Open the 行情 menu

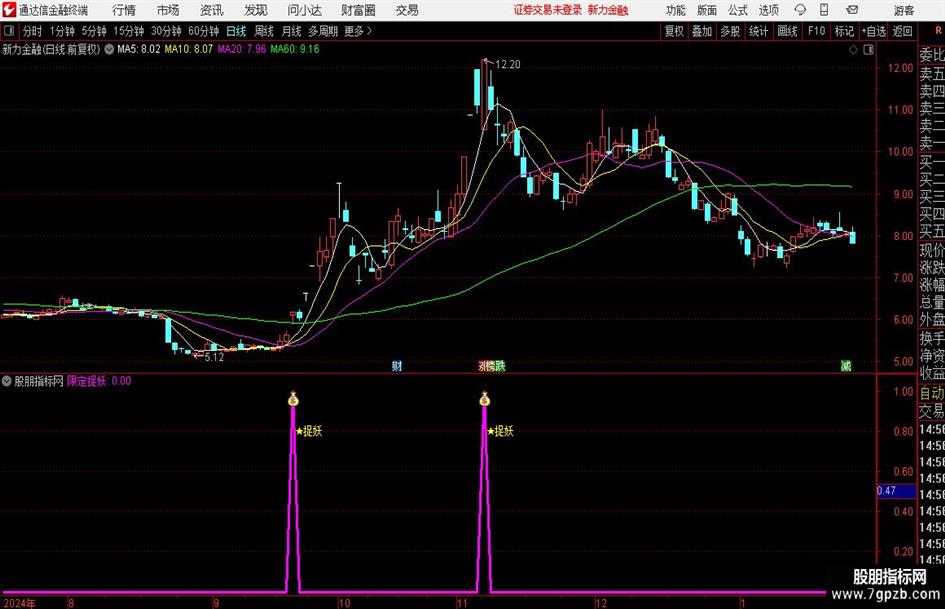tap(124, 10)
